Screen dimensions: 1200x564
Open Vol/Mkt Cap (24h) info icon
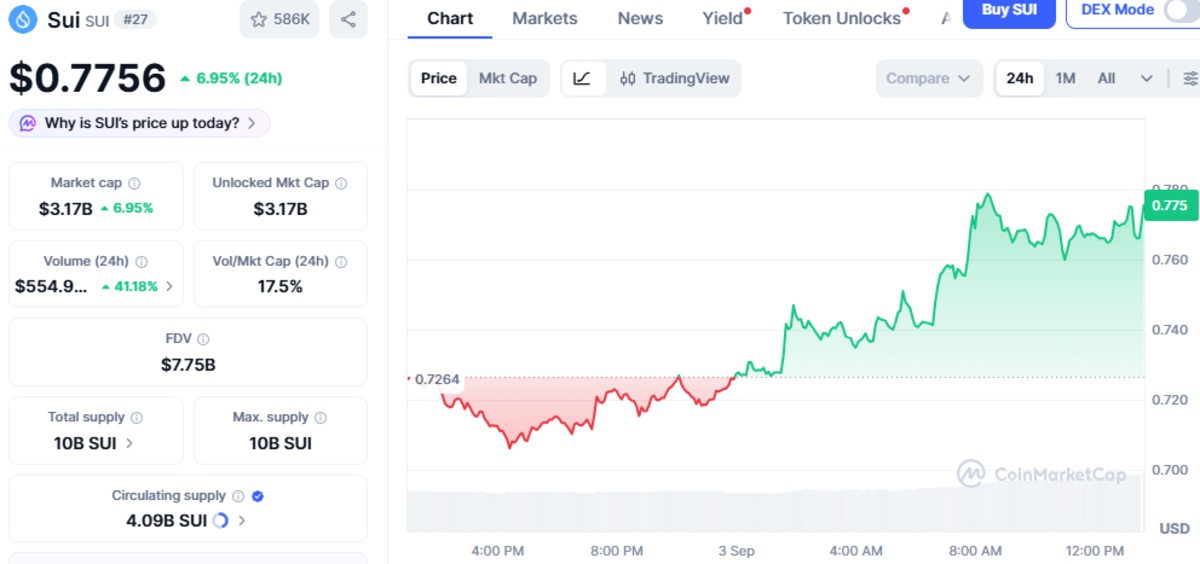point(341,261)
